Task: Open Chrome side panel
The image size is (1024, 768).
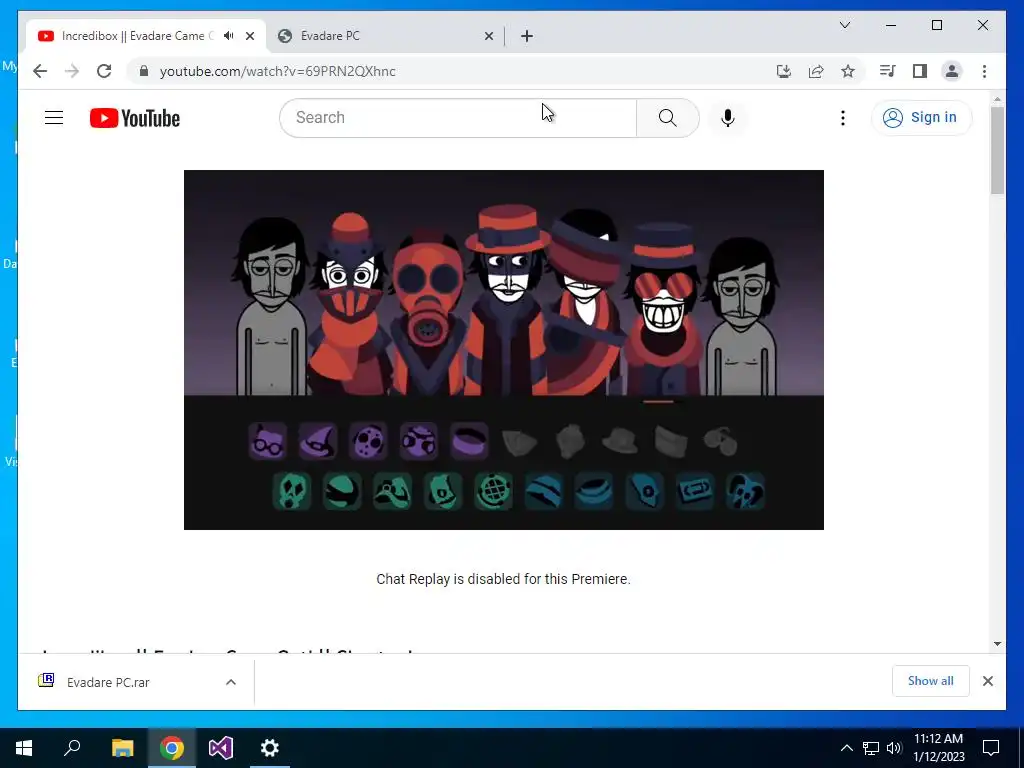Action: point(920,71)
